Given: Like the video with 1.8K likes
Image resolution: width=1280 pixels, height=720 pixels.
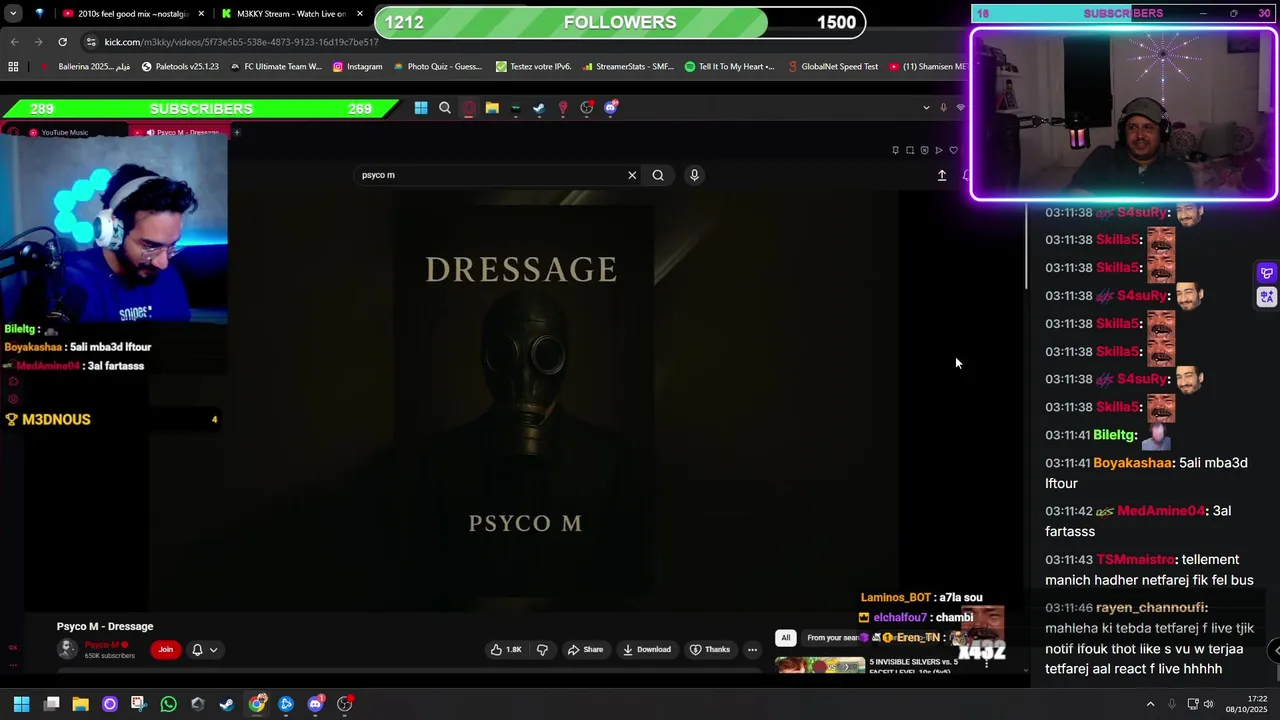Looking at the screenshot, I should click(507, 649).
